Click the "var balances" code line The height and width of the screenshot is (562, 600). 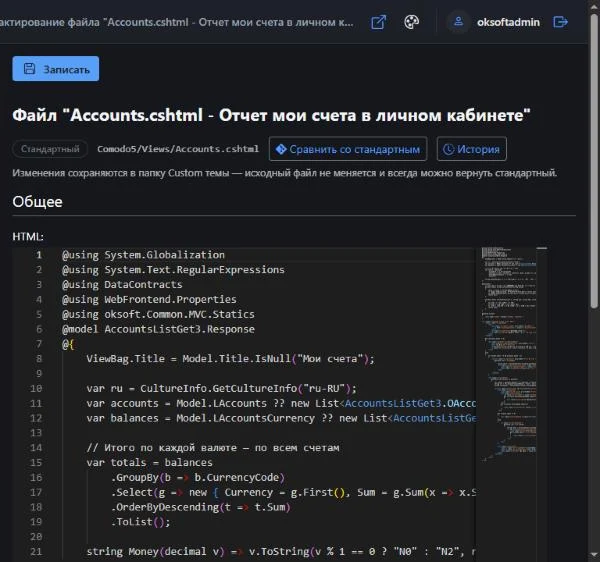[x=281, y=419]
